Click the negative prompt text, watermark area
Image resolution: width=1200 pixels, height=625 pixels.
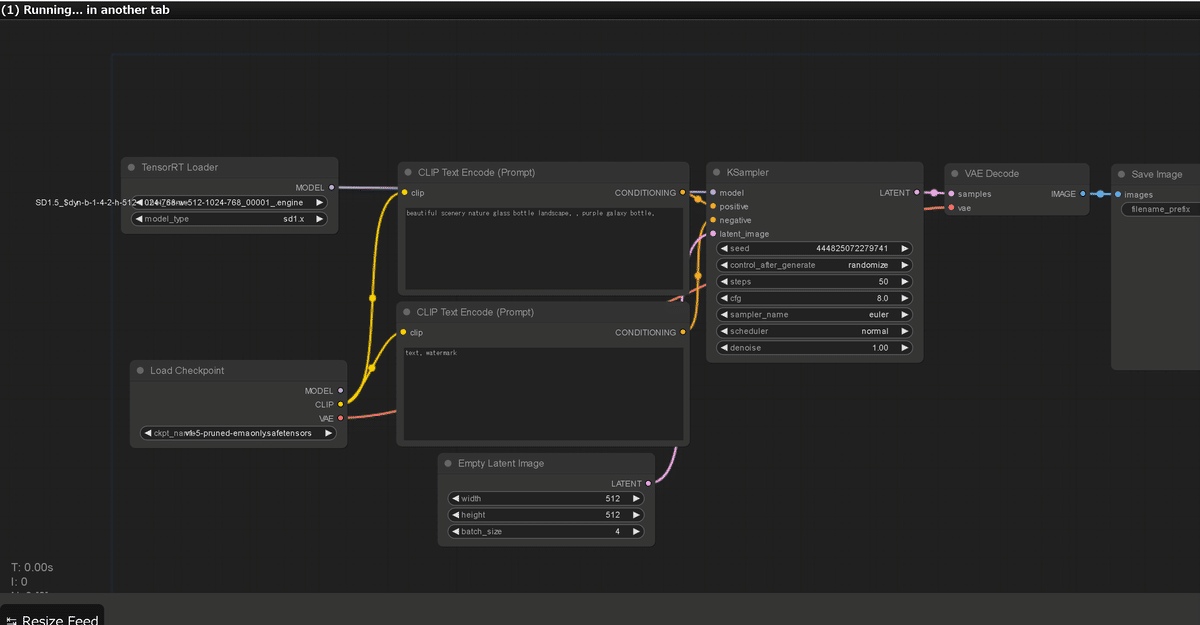(544, 394)
